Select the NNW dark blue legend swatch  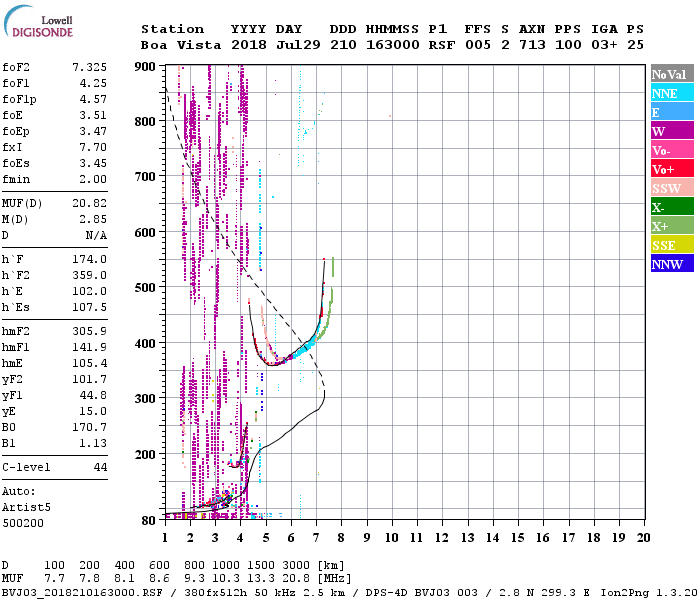pos(672,264)
